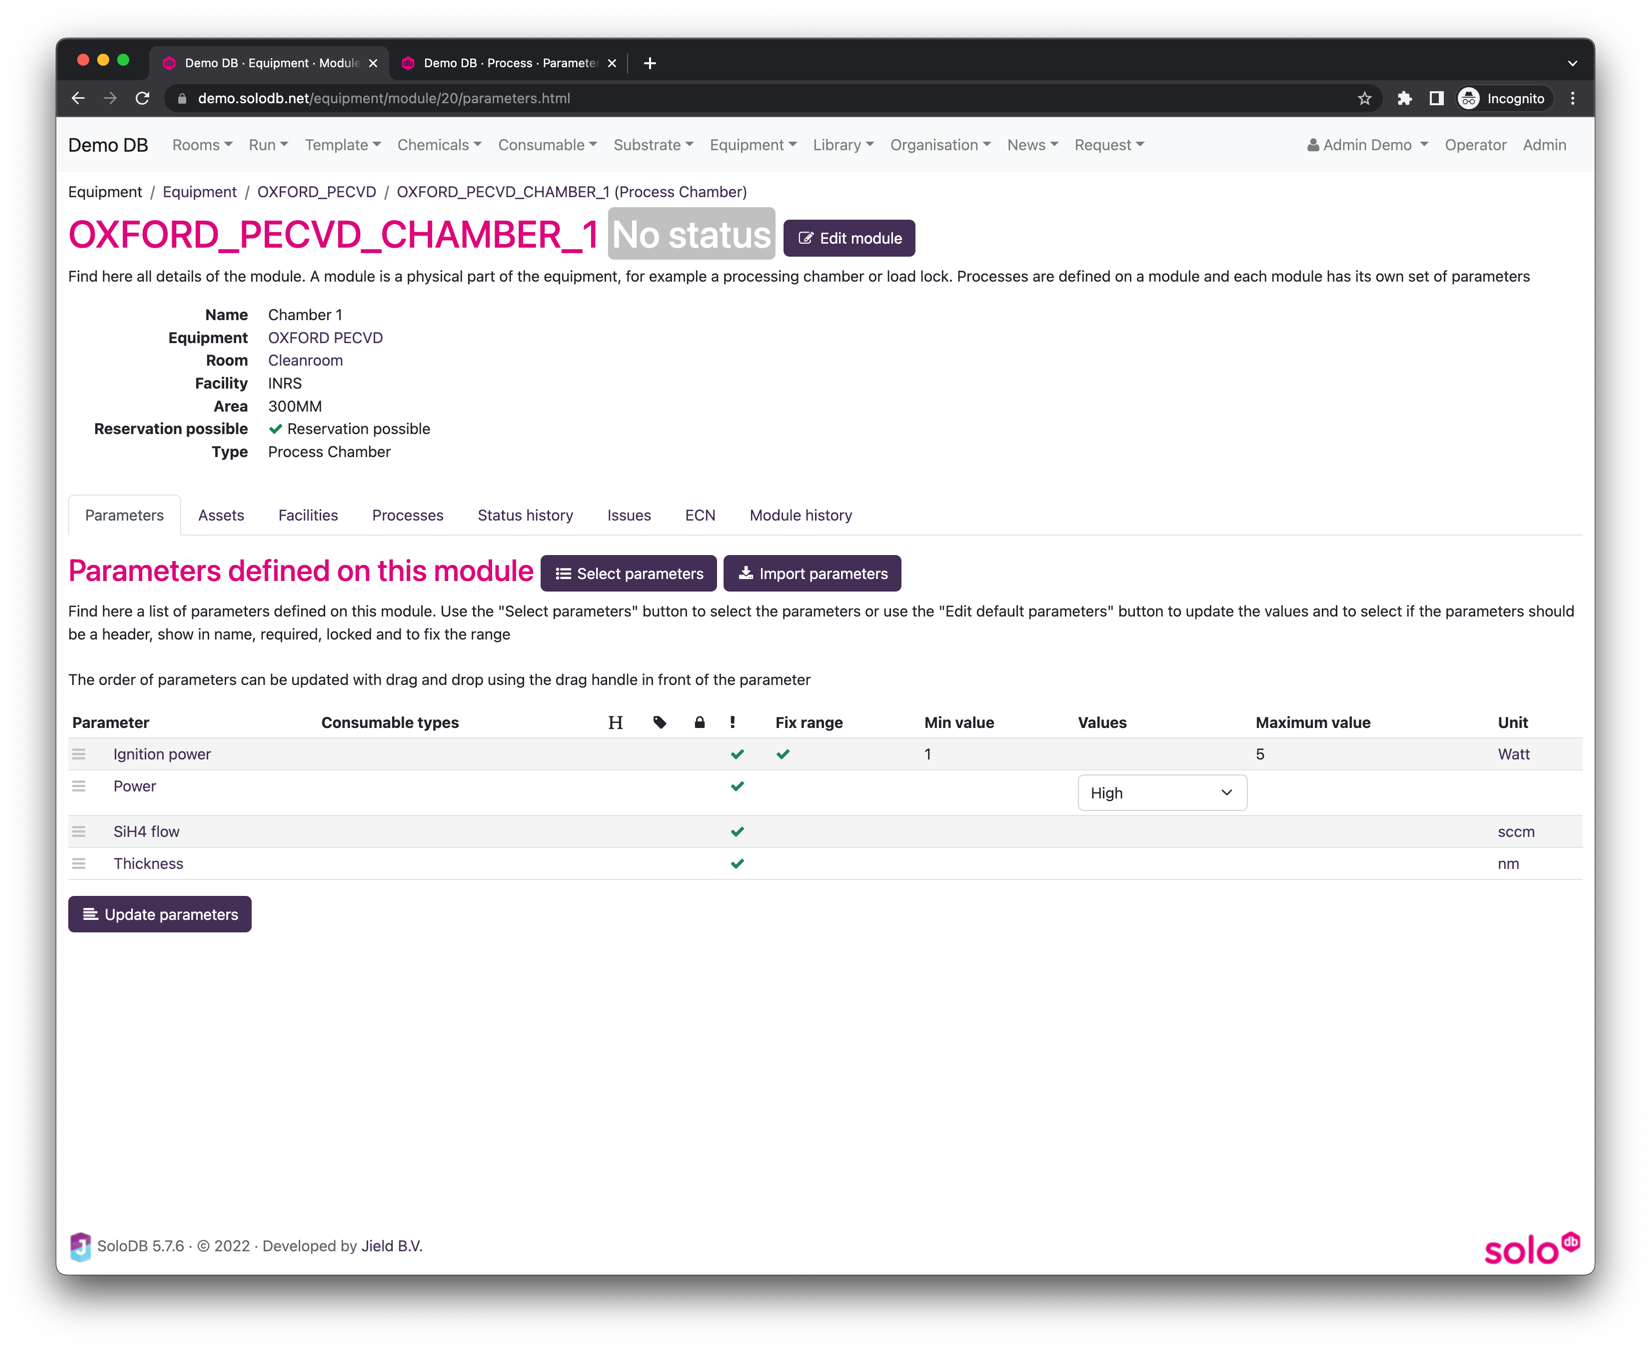Open the Library menu
1651x1349 pixels.
[x=843, y=145]
